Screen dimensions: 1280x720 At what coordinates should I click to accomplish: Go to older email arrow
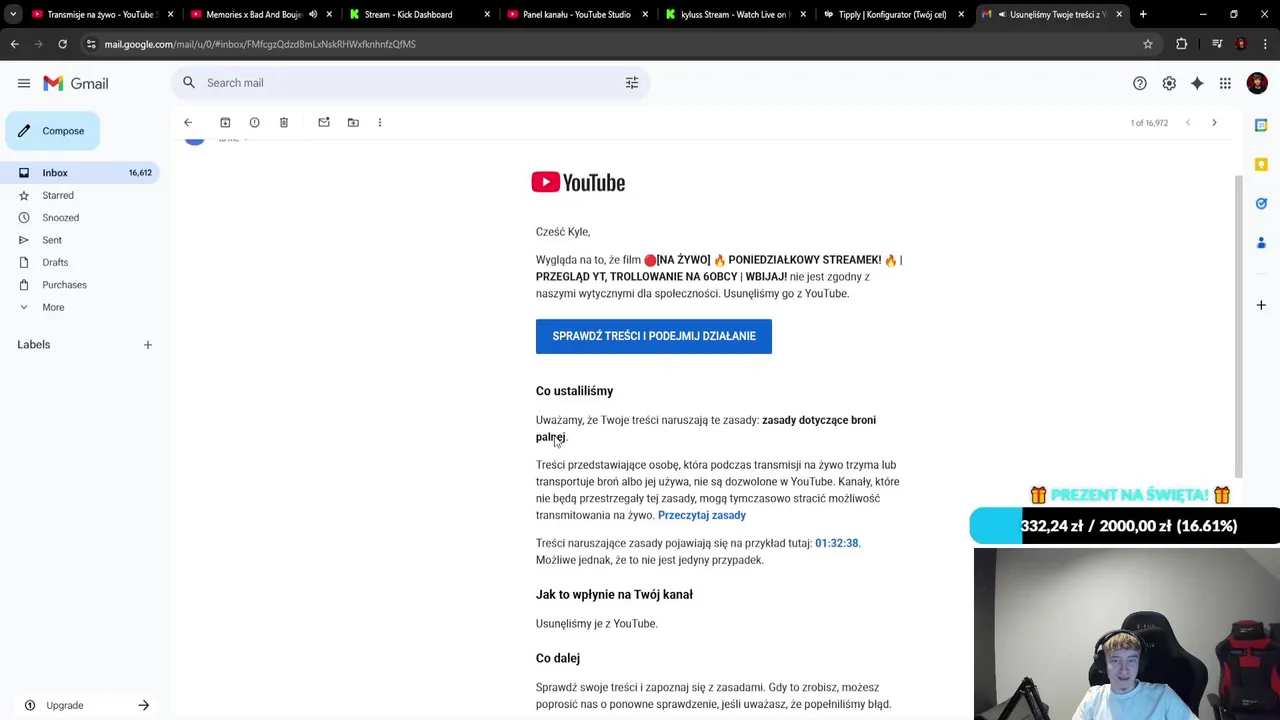1214,122
